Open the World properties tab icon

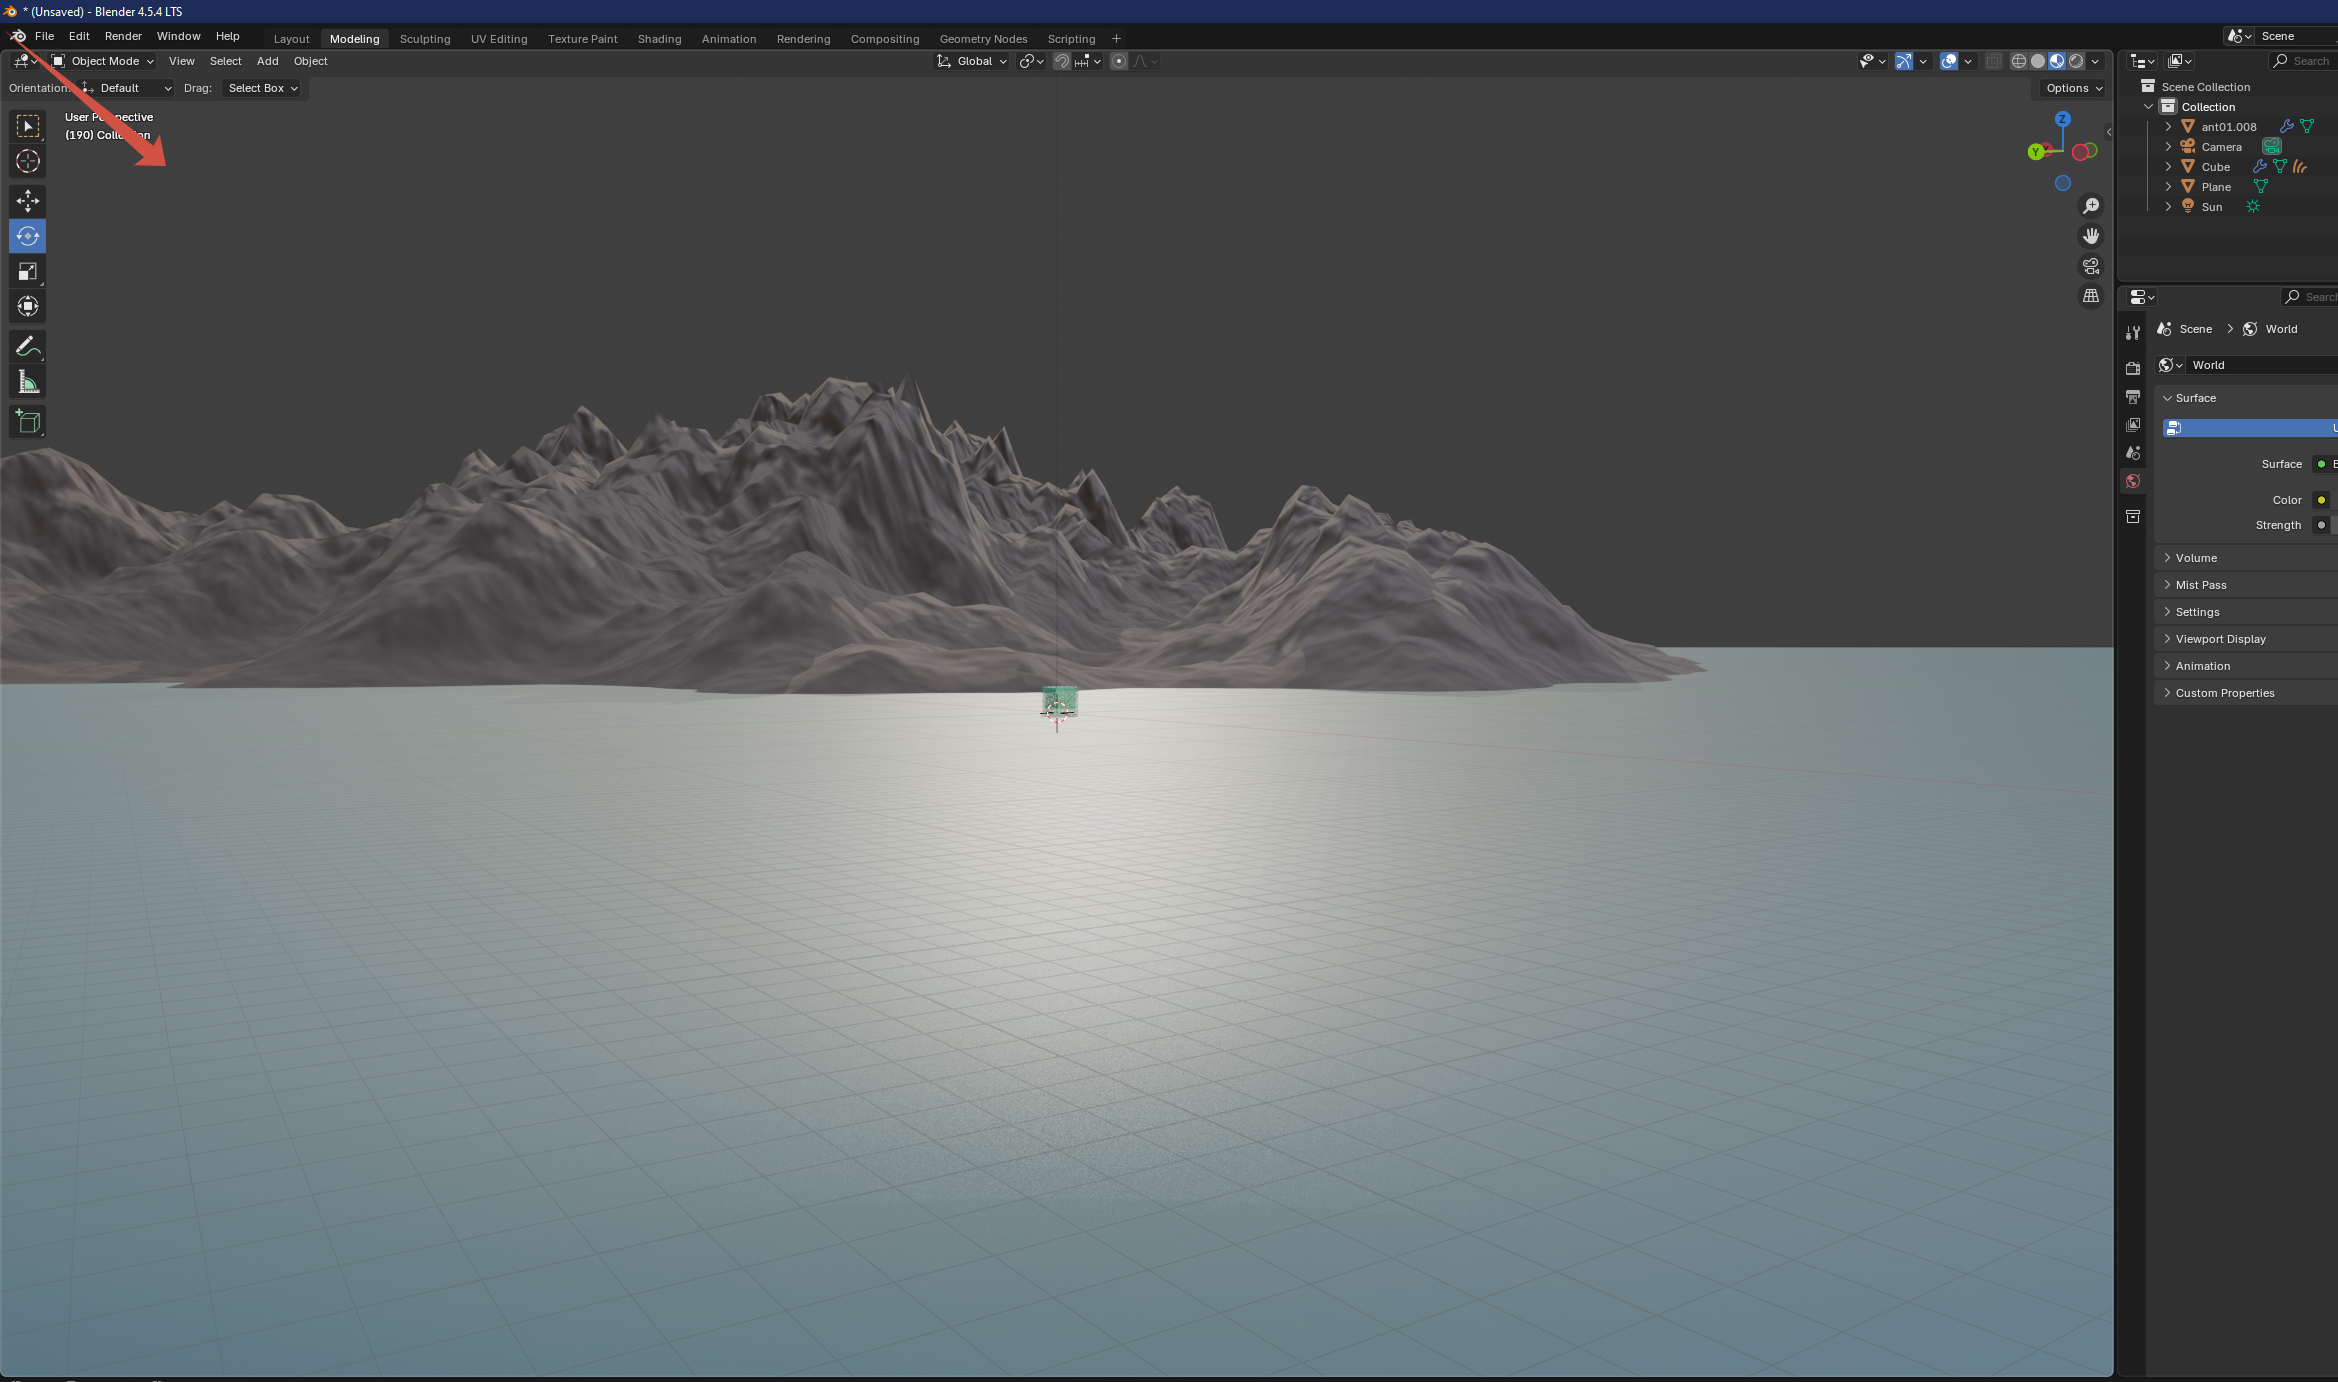tap(2132, 481)
